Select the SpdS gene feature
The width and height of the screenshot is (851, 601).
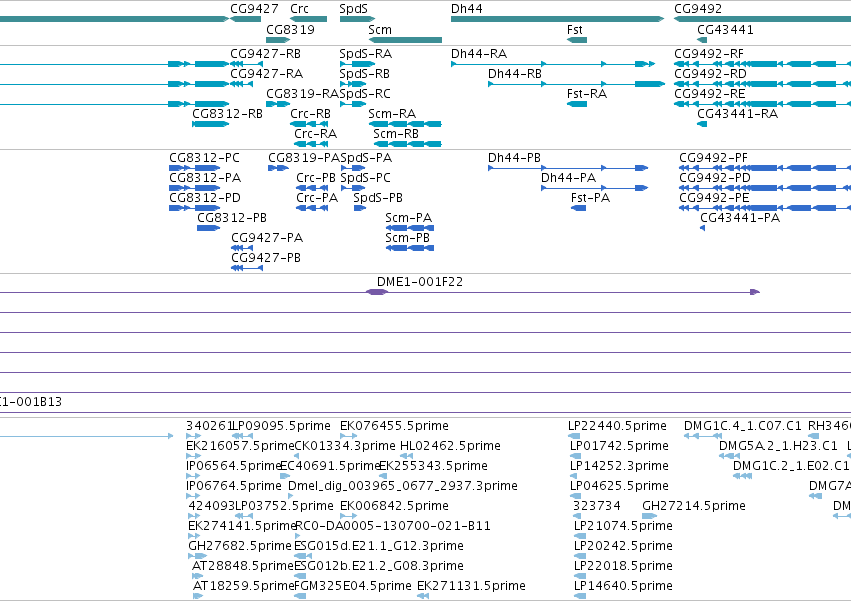click(357, 19)
